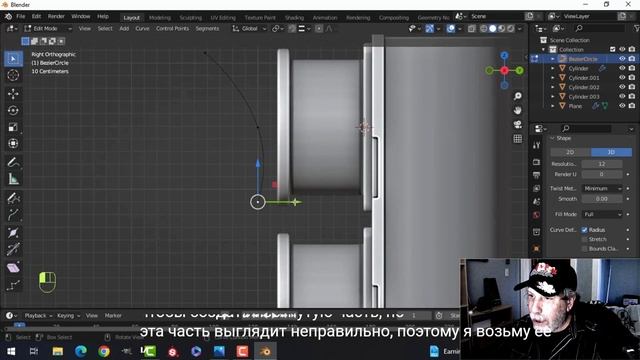Screen dimensions: 640x360
Task: Switch to the Sculpting workspace tab
Action: (191, 18)
